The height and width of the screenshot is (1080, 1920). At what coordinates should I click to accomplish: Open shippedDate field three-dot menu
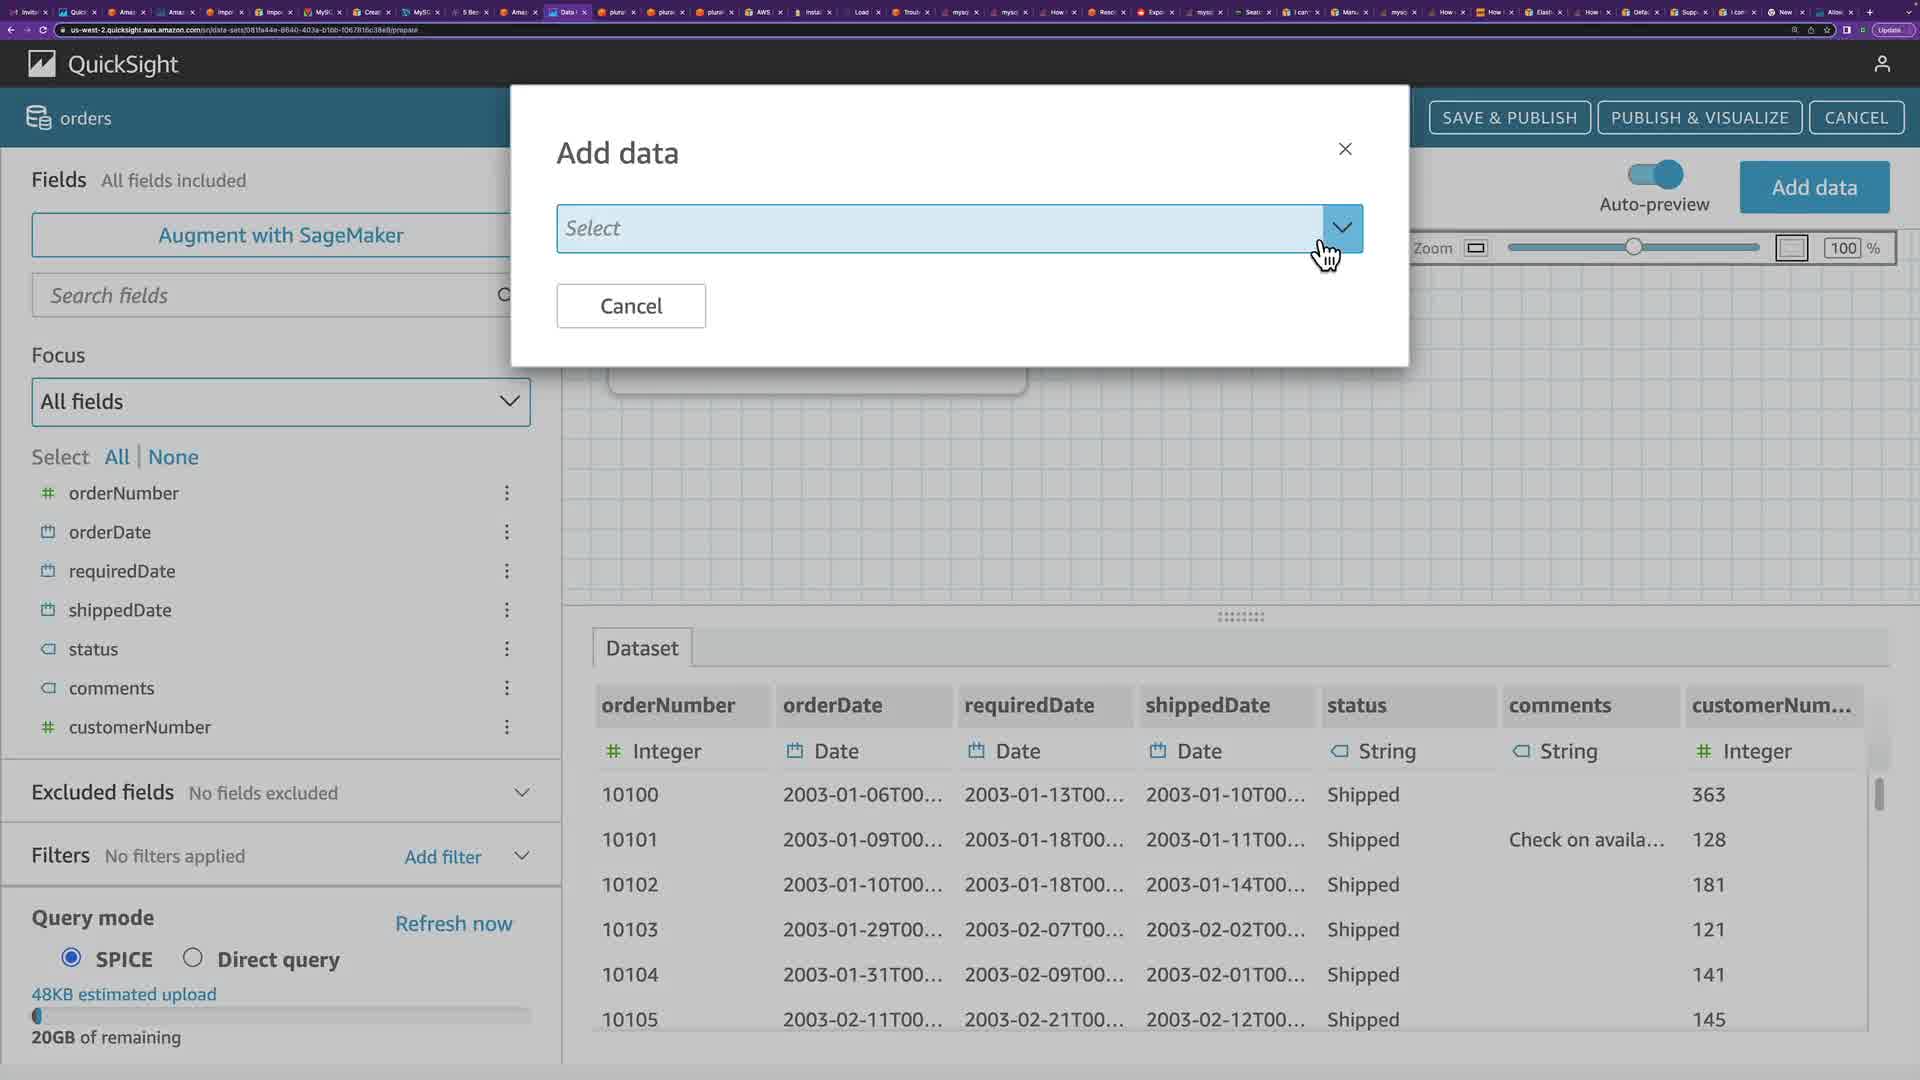[507, 610]
